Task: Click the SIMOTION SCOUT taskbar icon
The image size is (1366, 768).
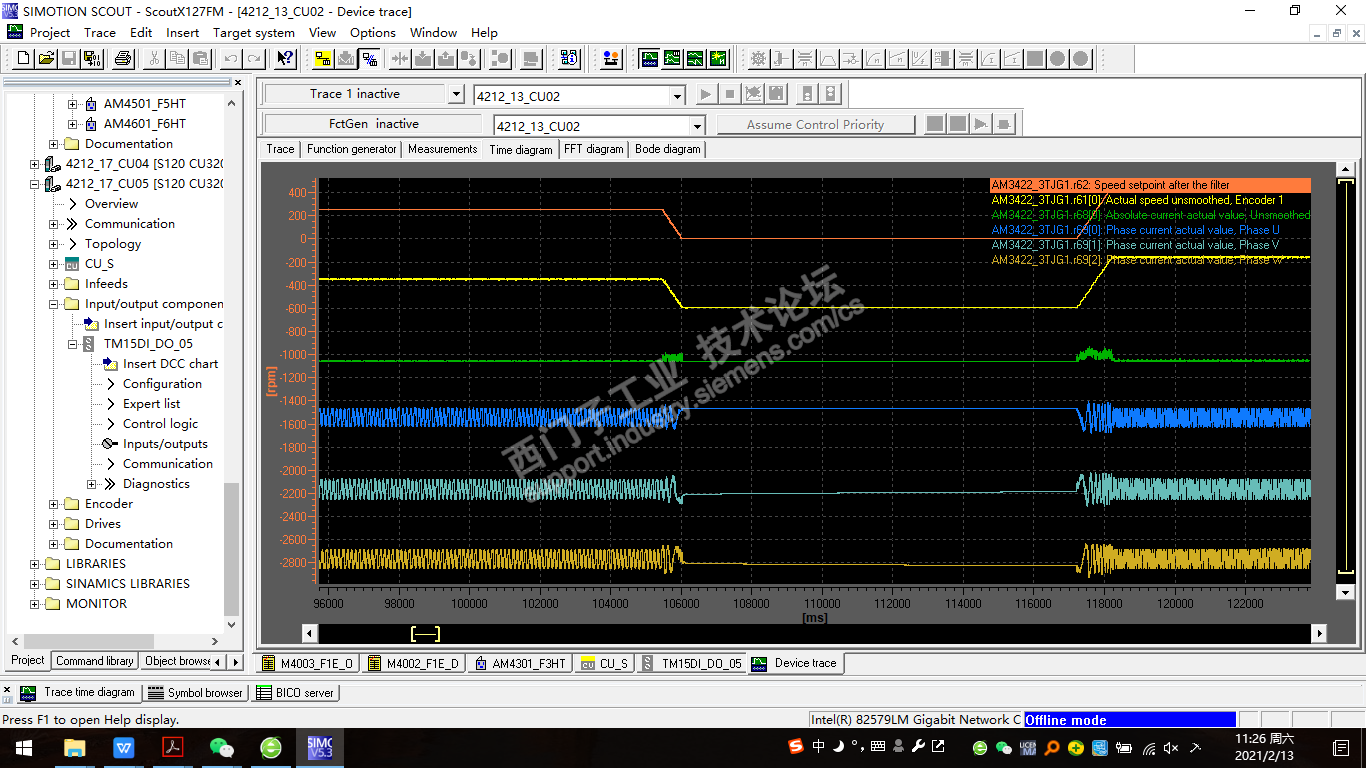Action: (320, 747)
